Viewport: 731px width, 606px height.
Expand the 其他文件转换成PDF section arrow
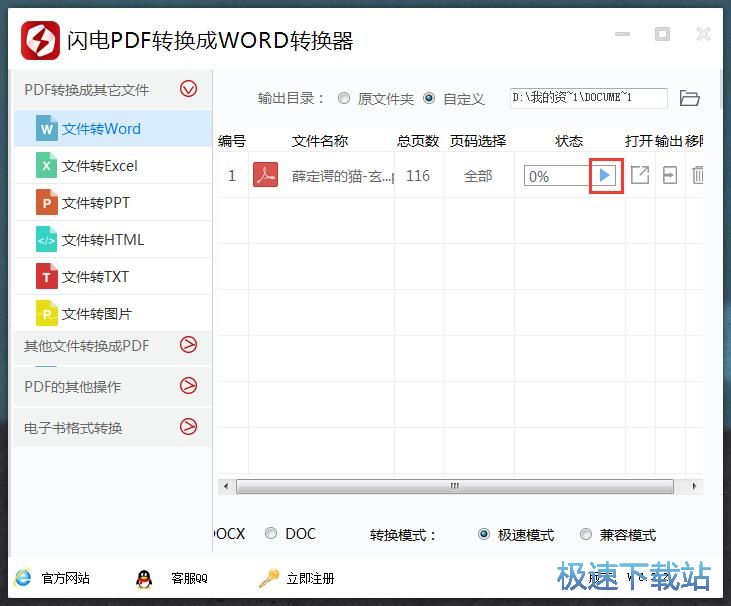188,344
